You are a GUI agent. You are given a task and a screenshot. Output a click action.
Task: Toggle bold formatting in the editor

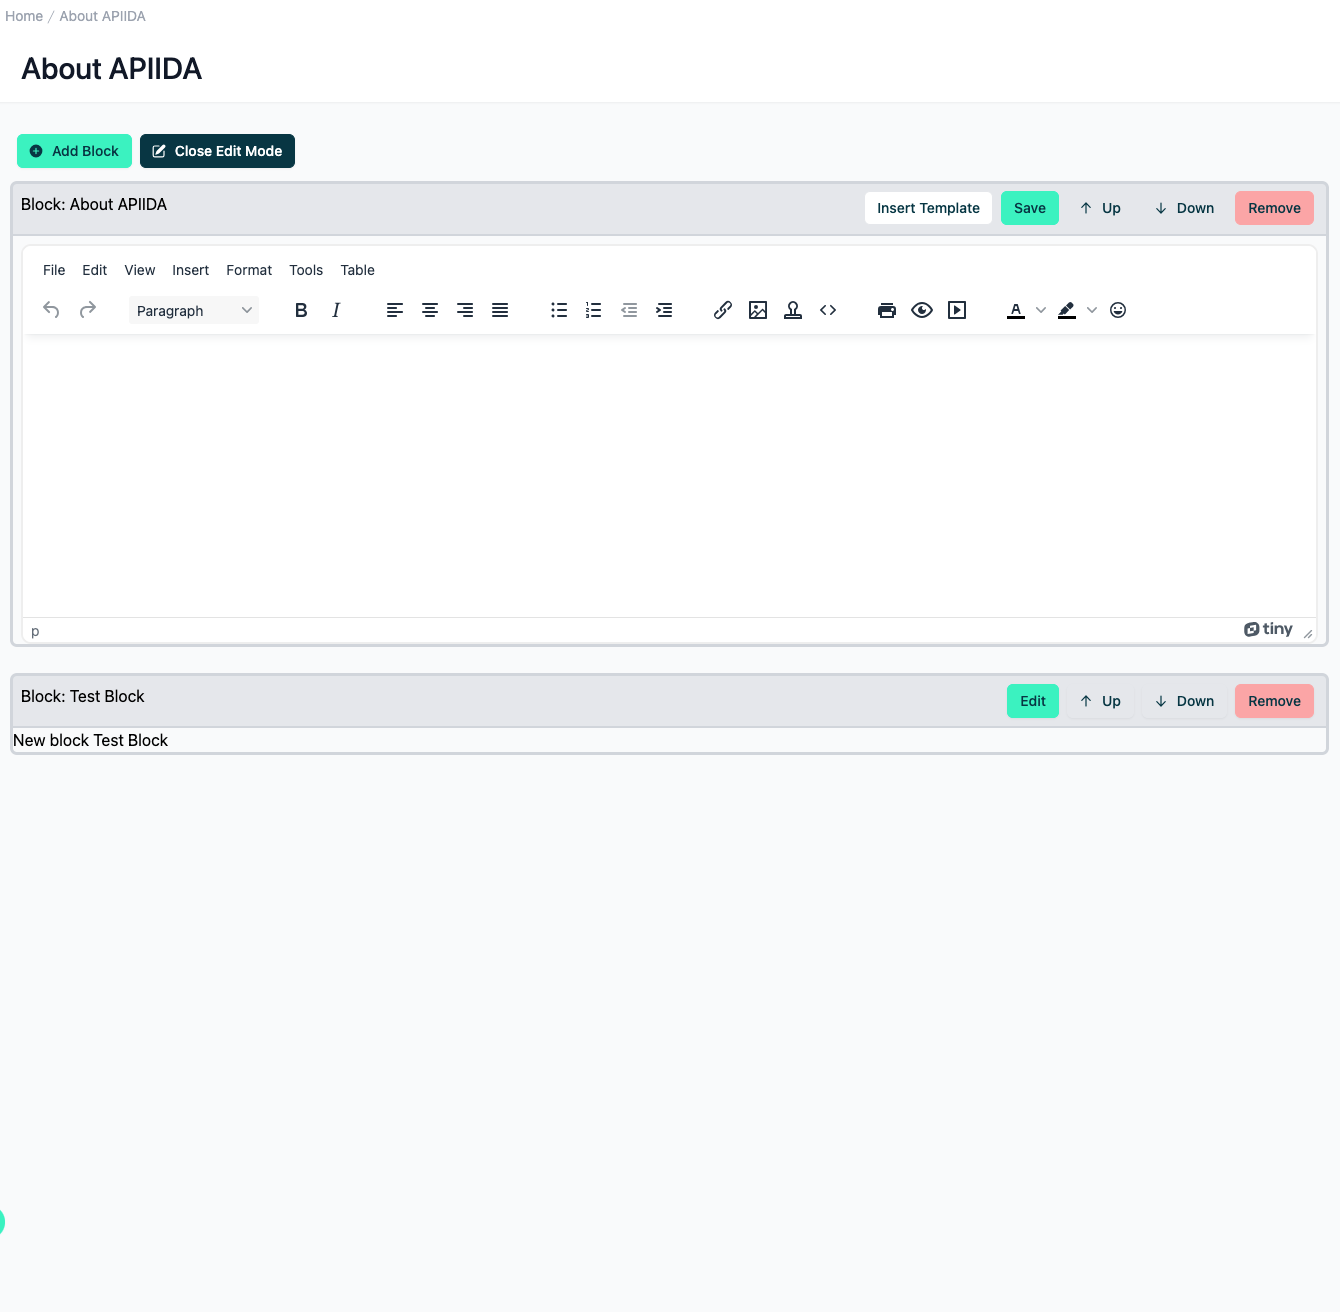pyautogui.click(x=301, y=310)
